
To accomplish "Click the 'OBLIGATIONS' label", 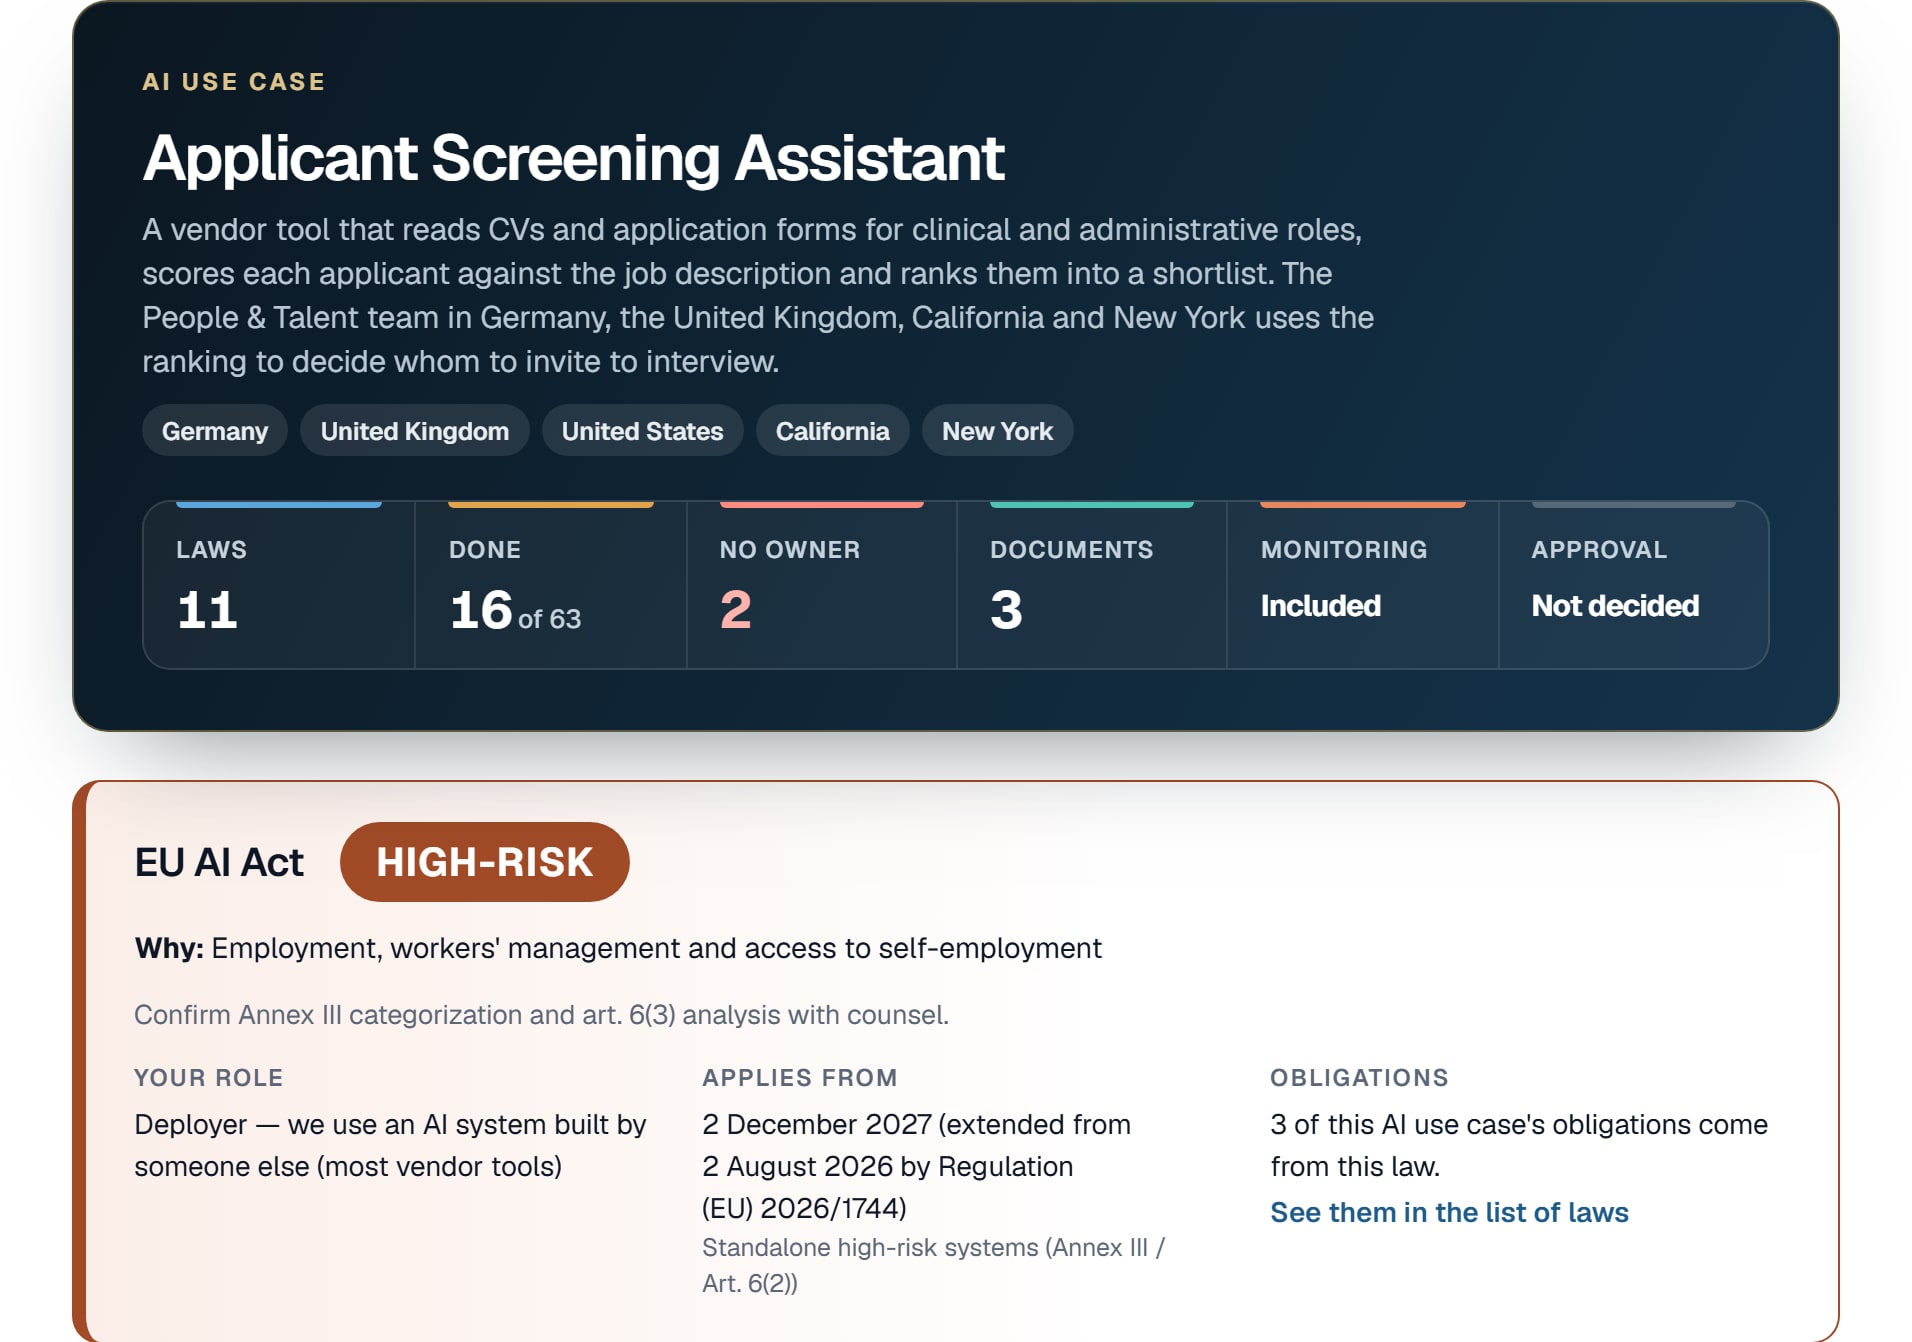I will [1359, 1078].
